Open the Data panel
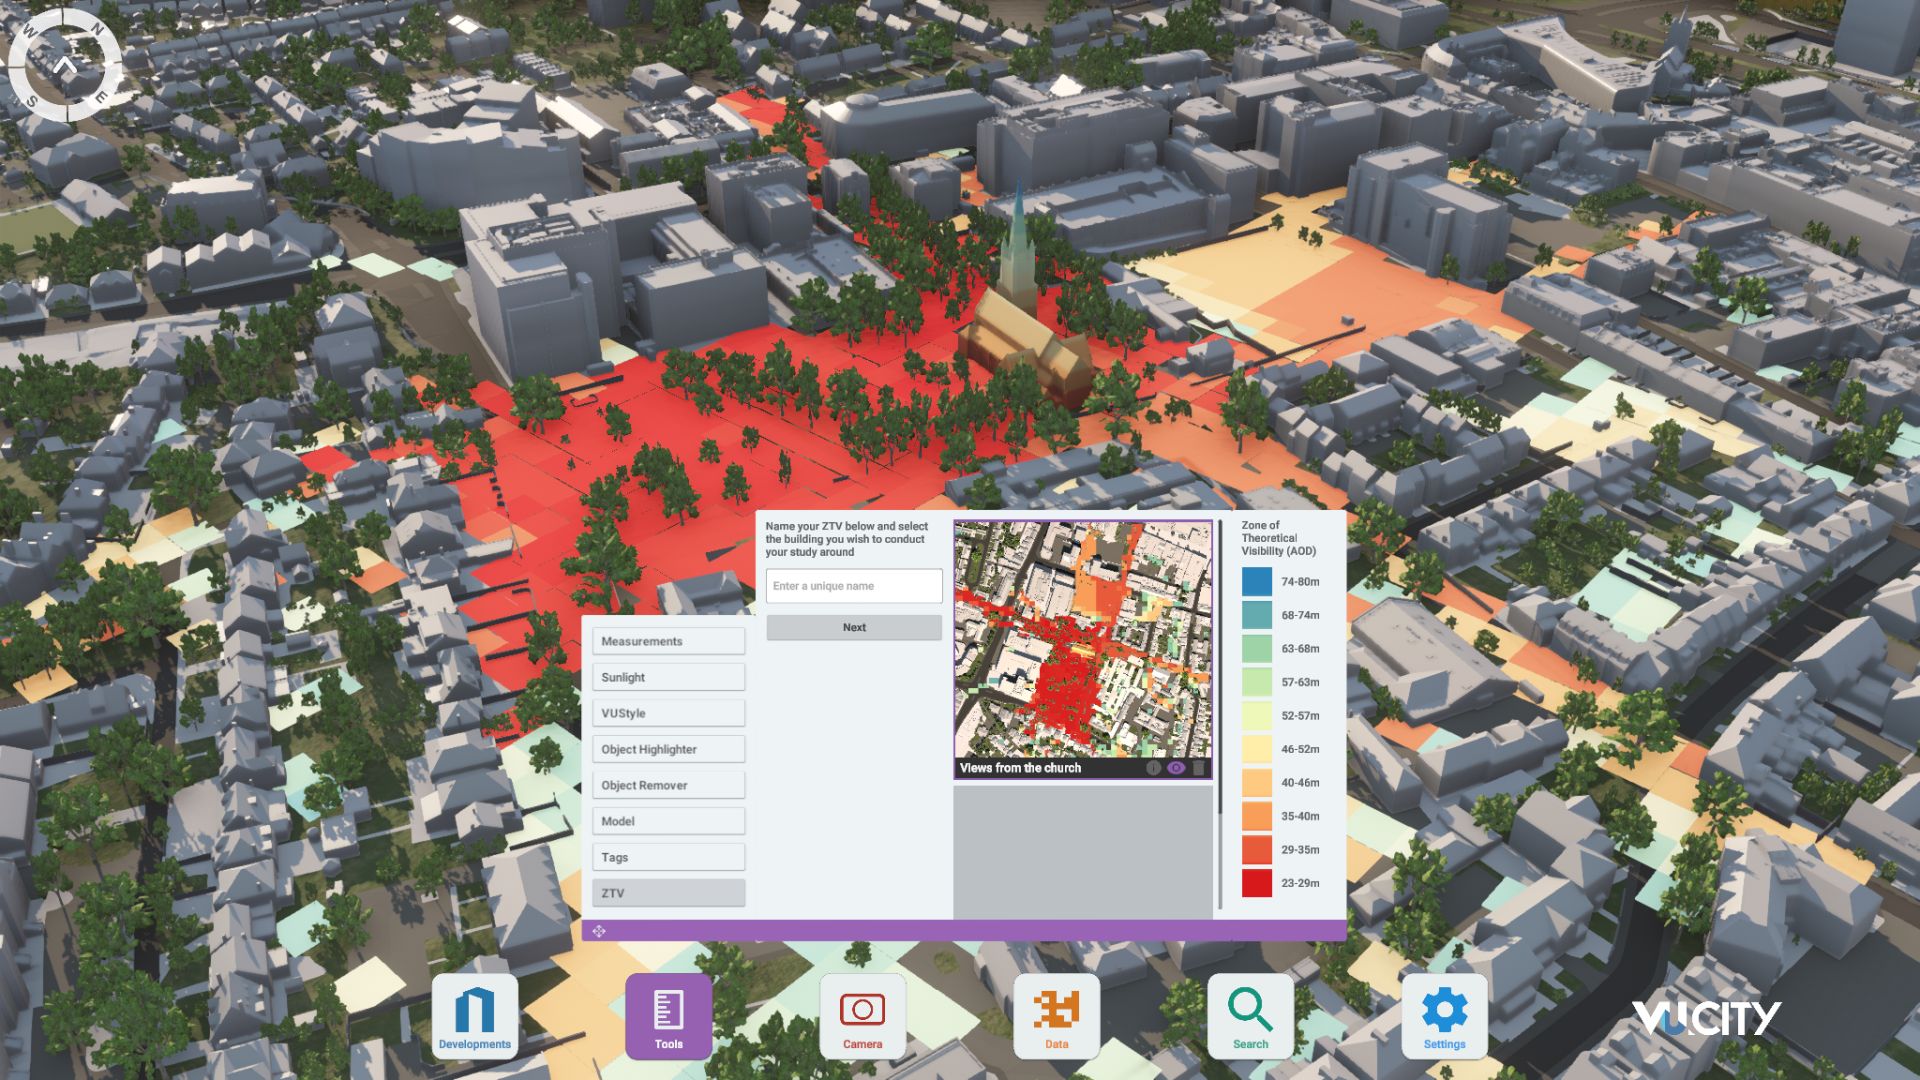Screen dimensions: 1920x1080 pyautogui.click(x=1055, y=1015)
